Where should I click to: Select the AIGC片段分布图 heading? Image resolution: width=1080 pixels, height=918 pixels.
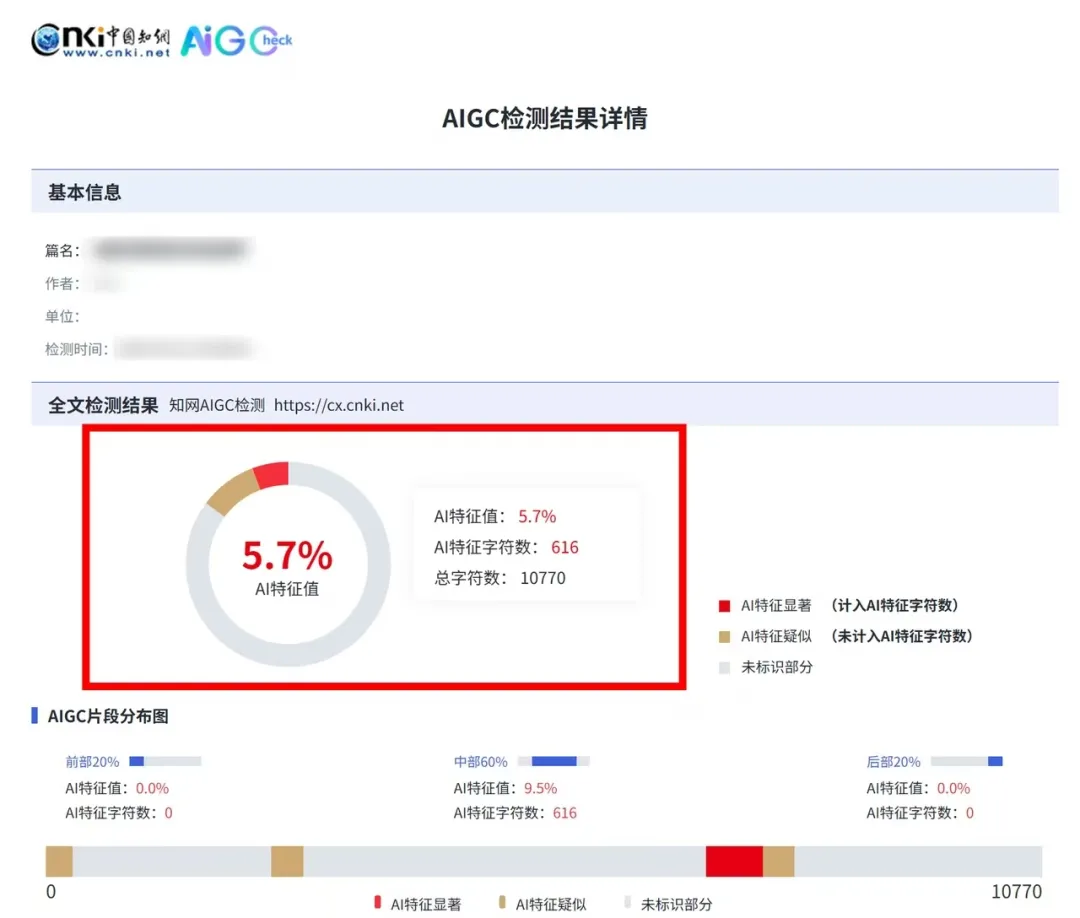(x=108, y=716)
